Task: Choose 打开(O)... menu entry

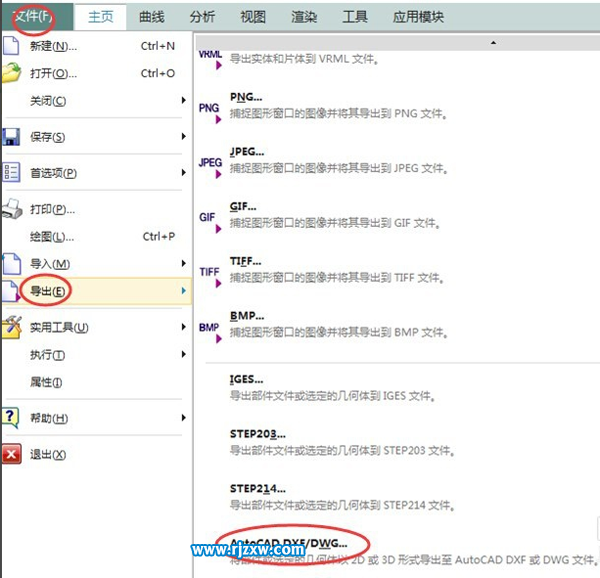Action: pyautogui.click(x=96, y=73)
